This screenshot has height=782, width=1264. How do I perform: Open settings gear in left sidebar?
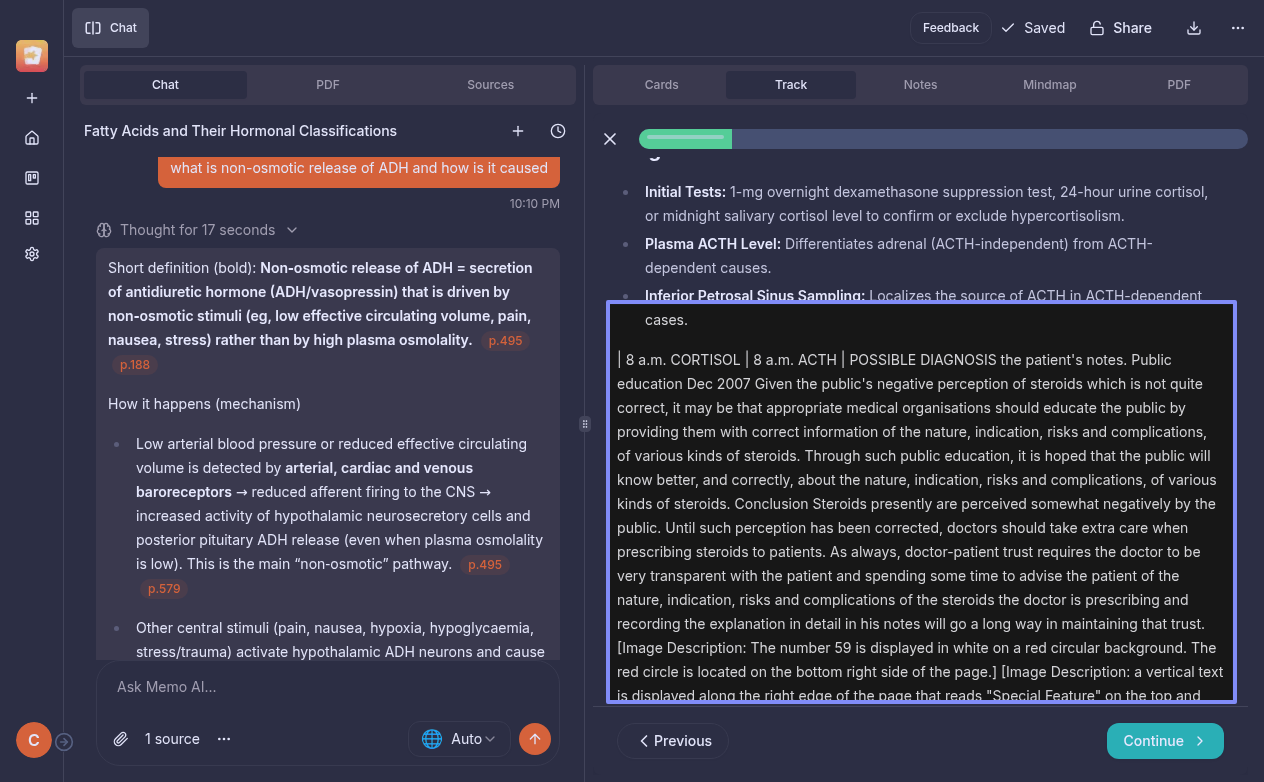32,254
